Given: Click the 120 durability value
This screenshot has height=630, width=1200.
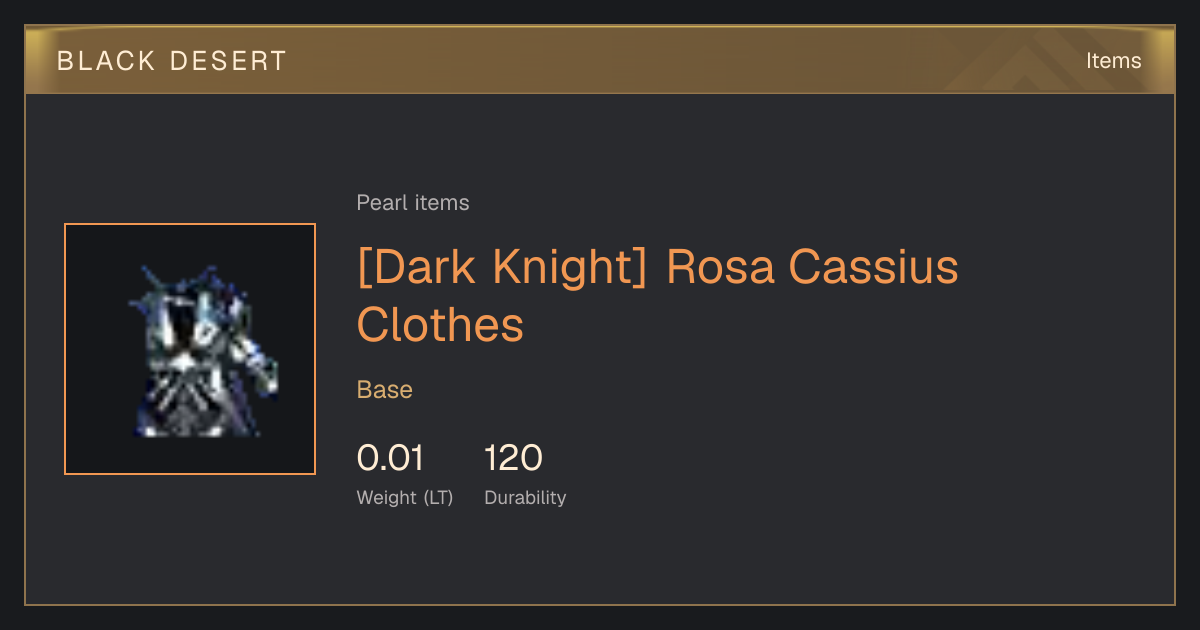Looking at the screenshot, I should (x=514, y=459).
